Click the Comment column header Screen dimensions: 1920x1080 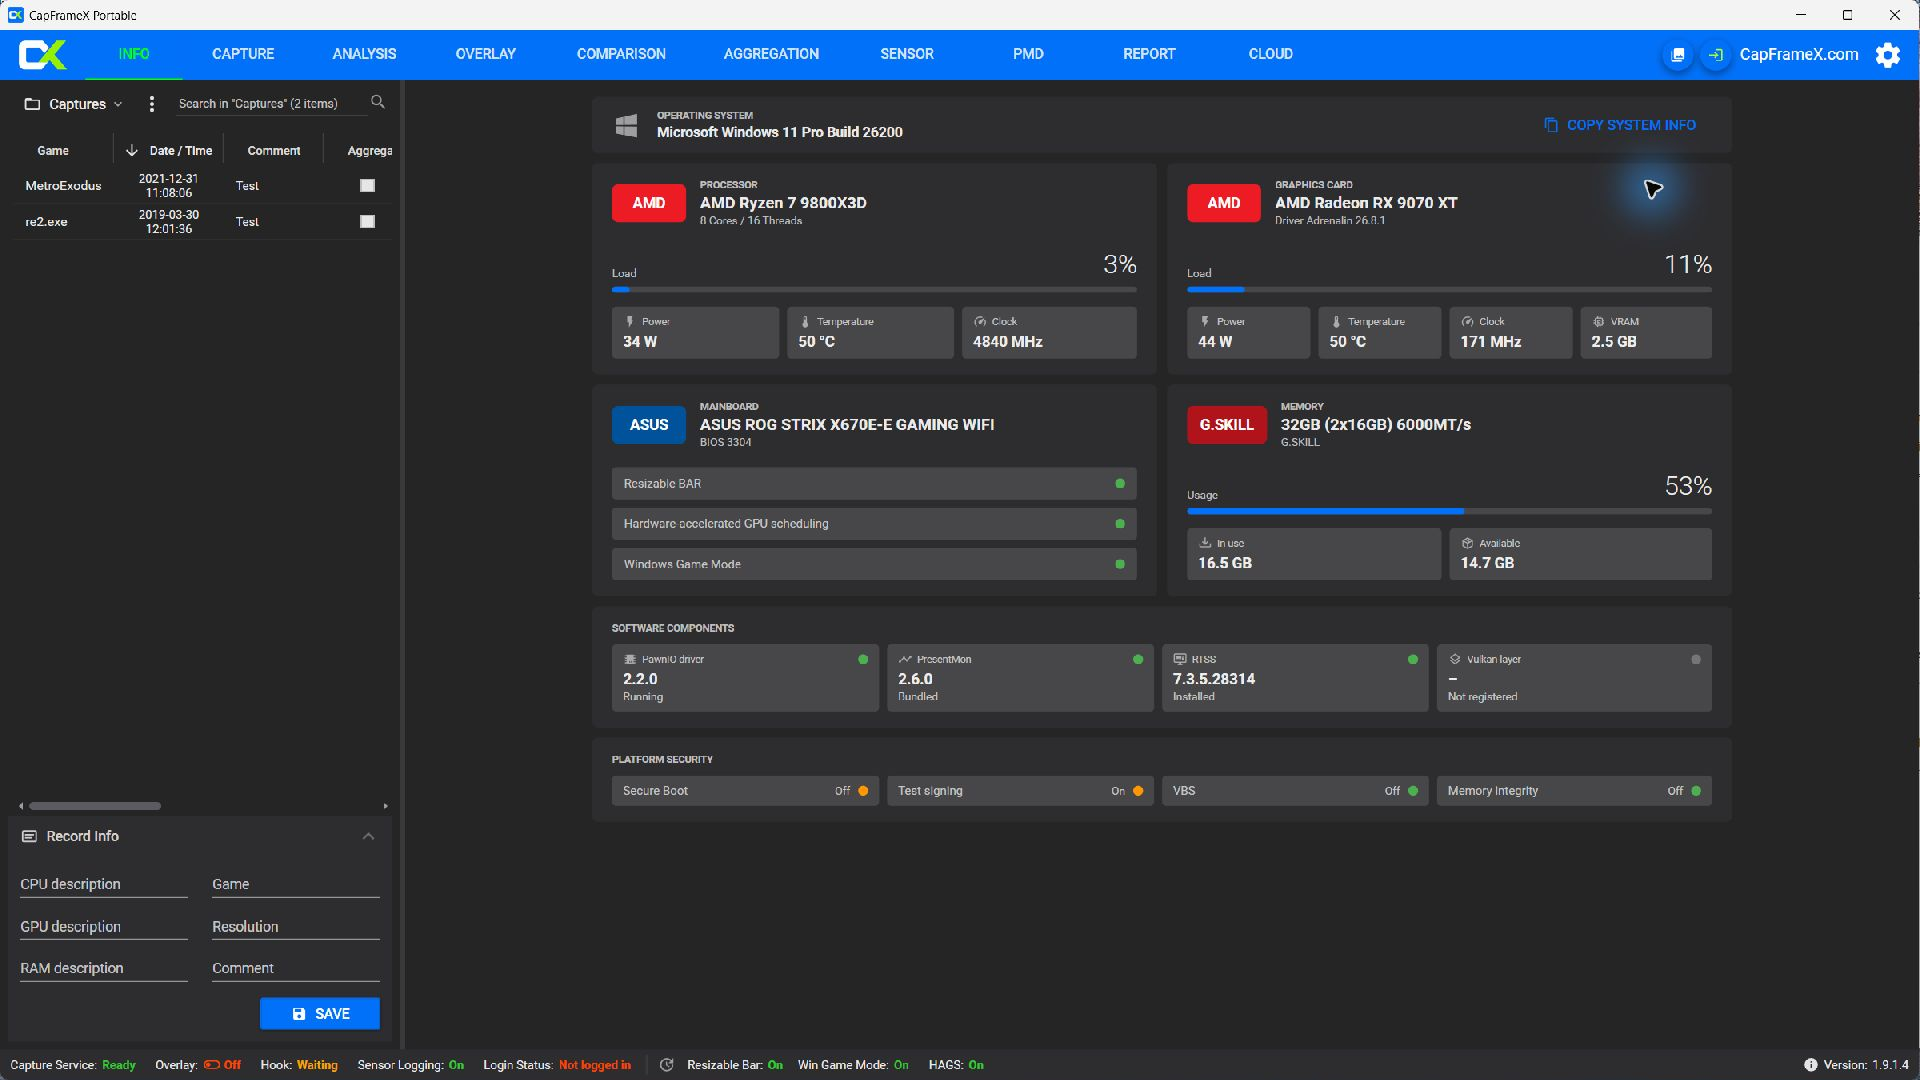point(273,151)
